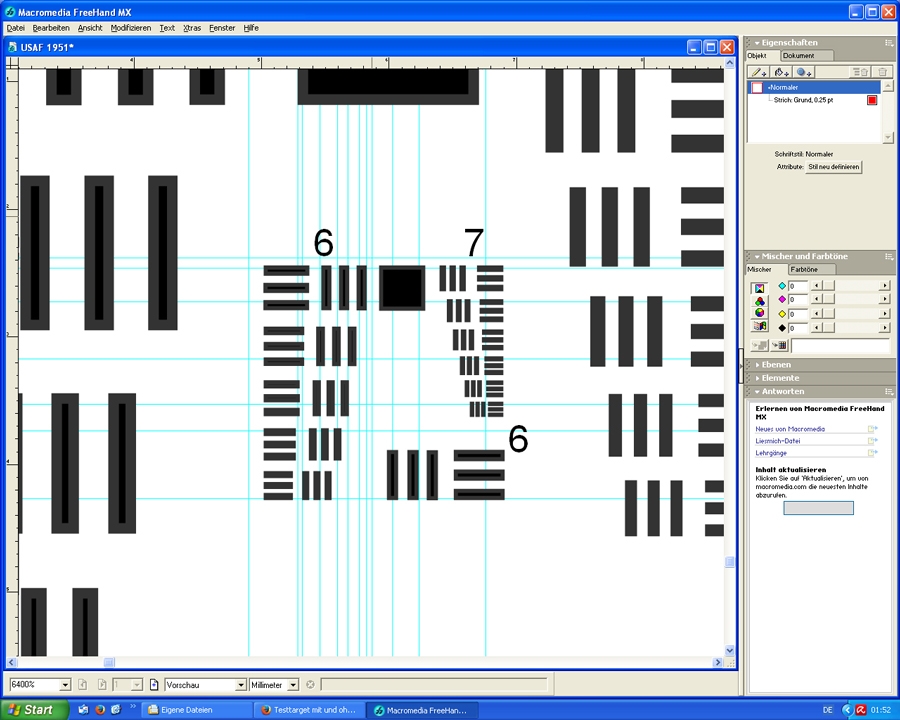Open the Liesmich-Datei link

778,441
